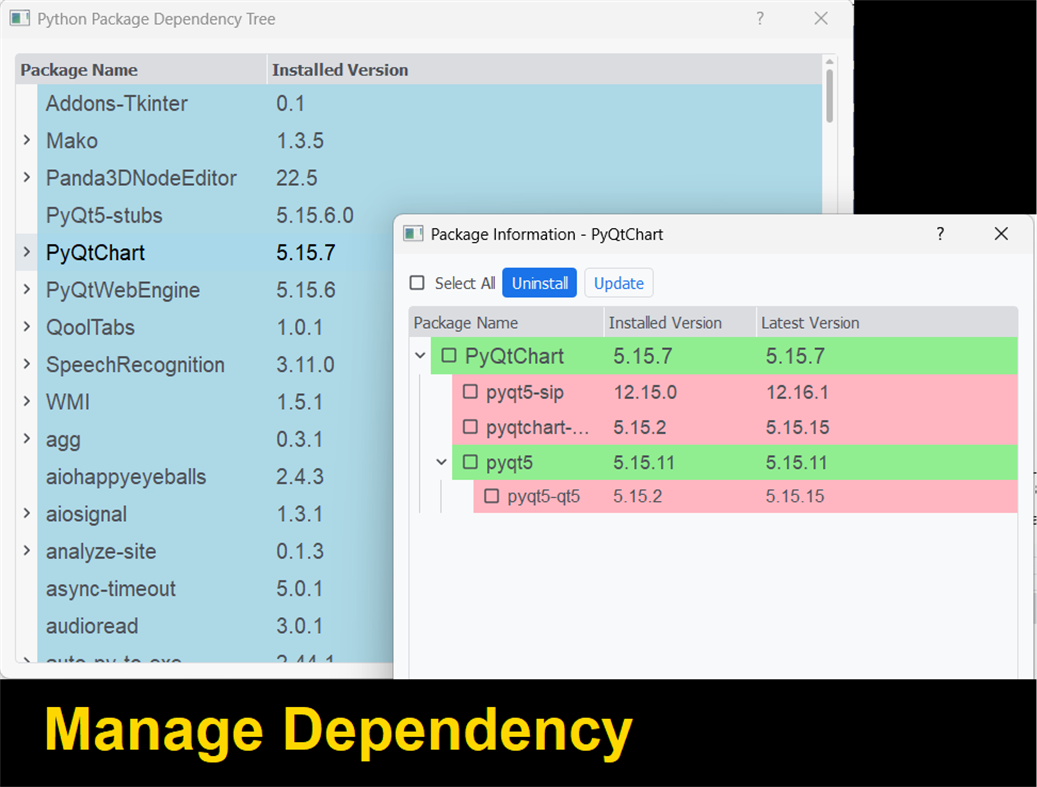Click Installed Version header in Package Information
This screenshot has width=1037, height=787.
681,323
